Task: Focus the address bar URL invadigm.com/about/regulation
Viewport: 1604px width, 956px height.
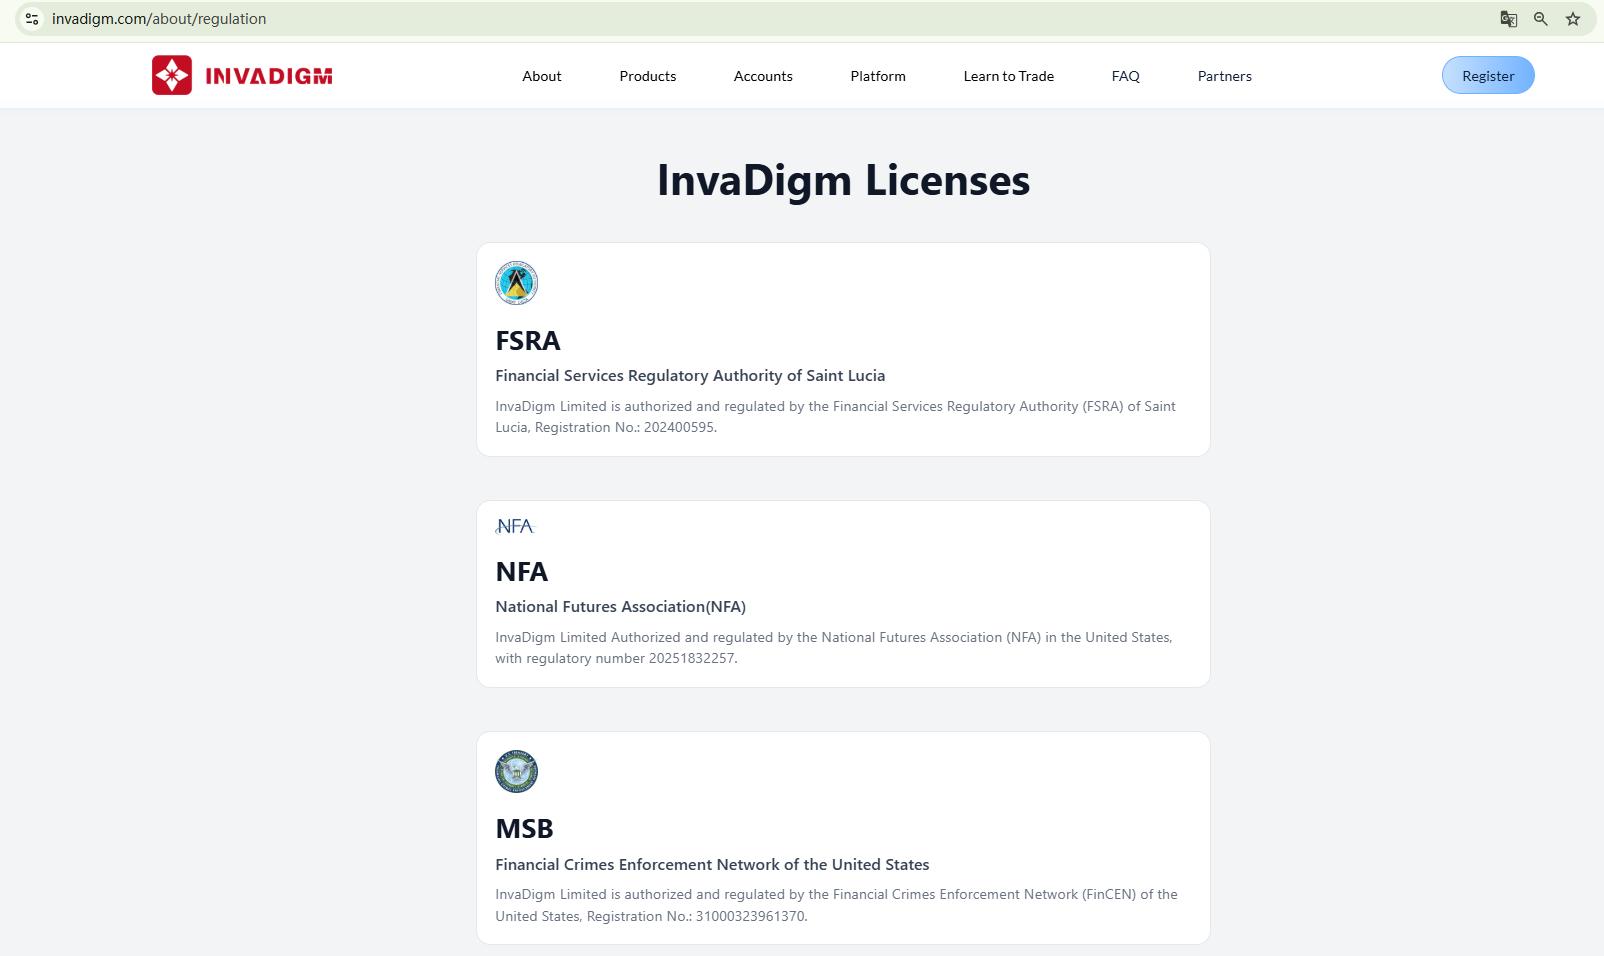Action: (159, 19)
